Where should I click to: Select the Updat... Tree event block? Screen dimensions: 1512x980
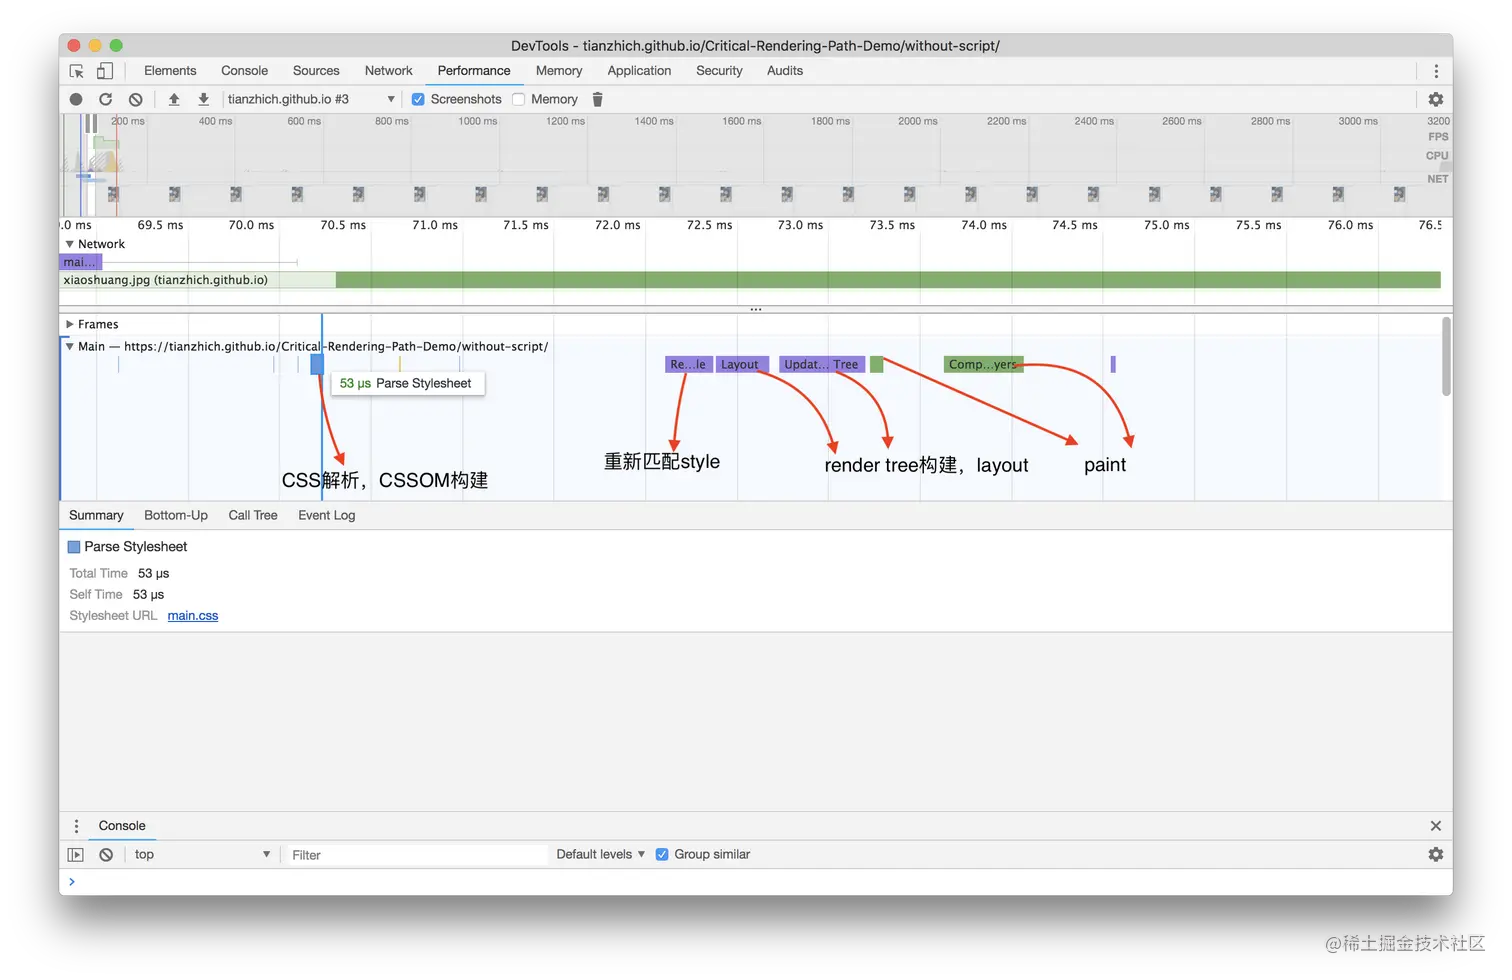[821, 364]
